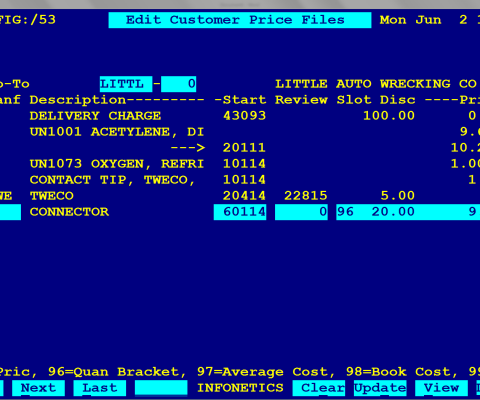Select the UN1073 OXYGEN, REFRI row

click(x=117, y=164)
